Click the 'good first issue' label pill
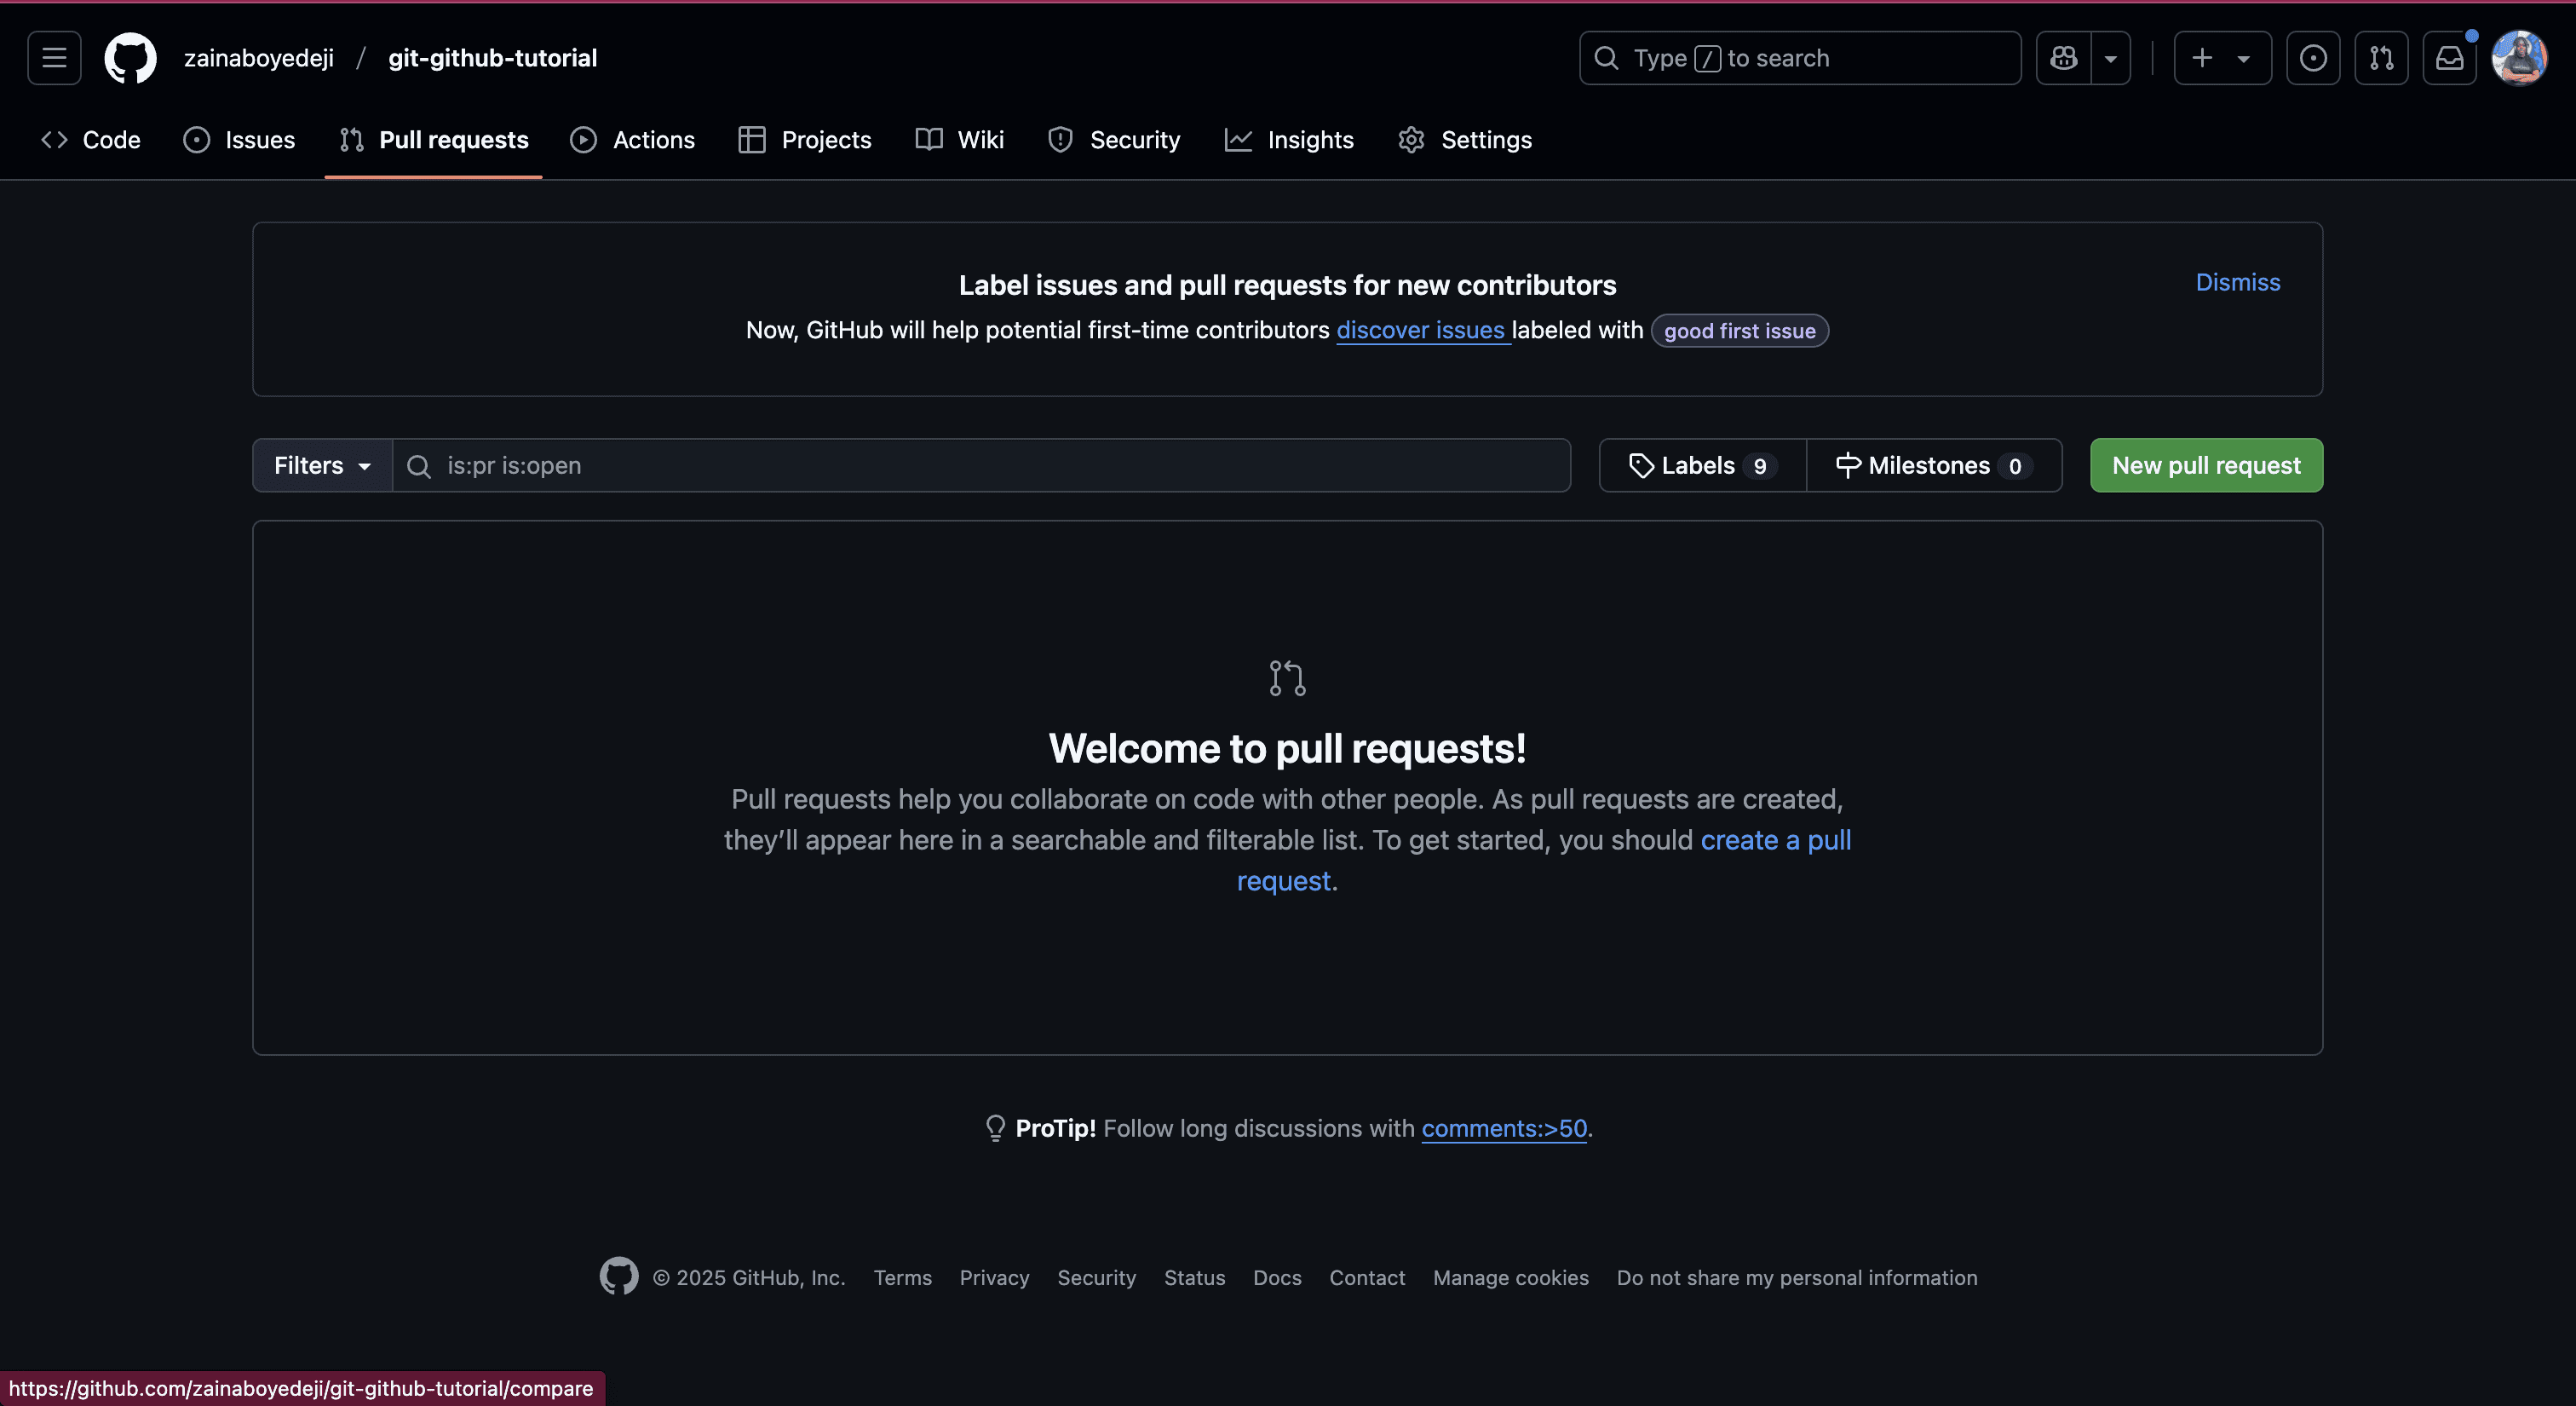This screenshot has width=2576, height=1406. pyautogui.click(x=1739, y=331)
